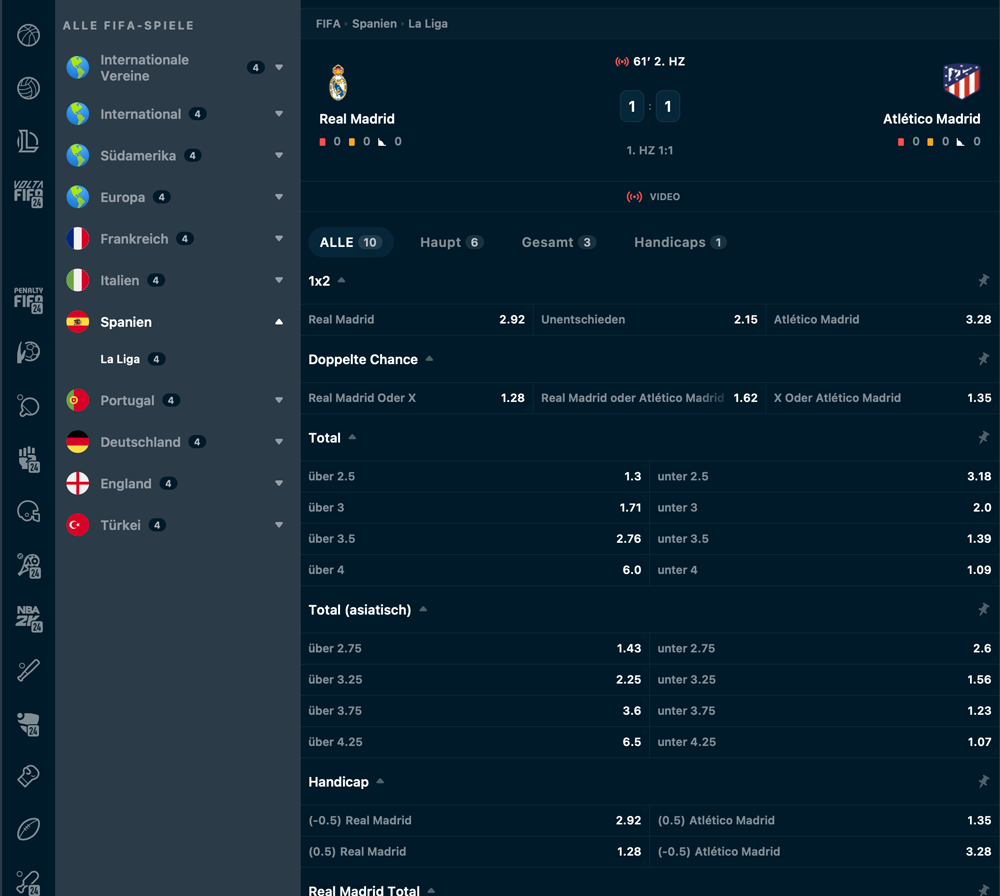Switch to the Gesamt tab

click(559, 242)
